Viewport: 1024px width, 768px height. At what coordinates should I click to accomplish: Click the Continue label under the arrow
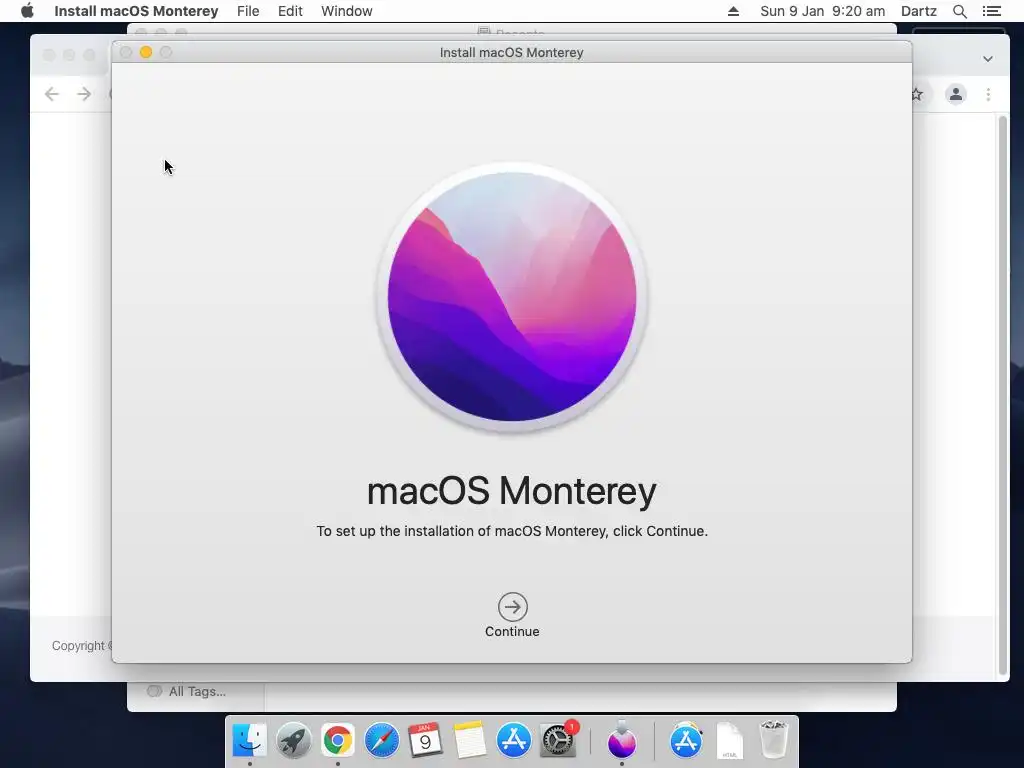(512, 632)
